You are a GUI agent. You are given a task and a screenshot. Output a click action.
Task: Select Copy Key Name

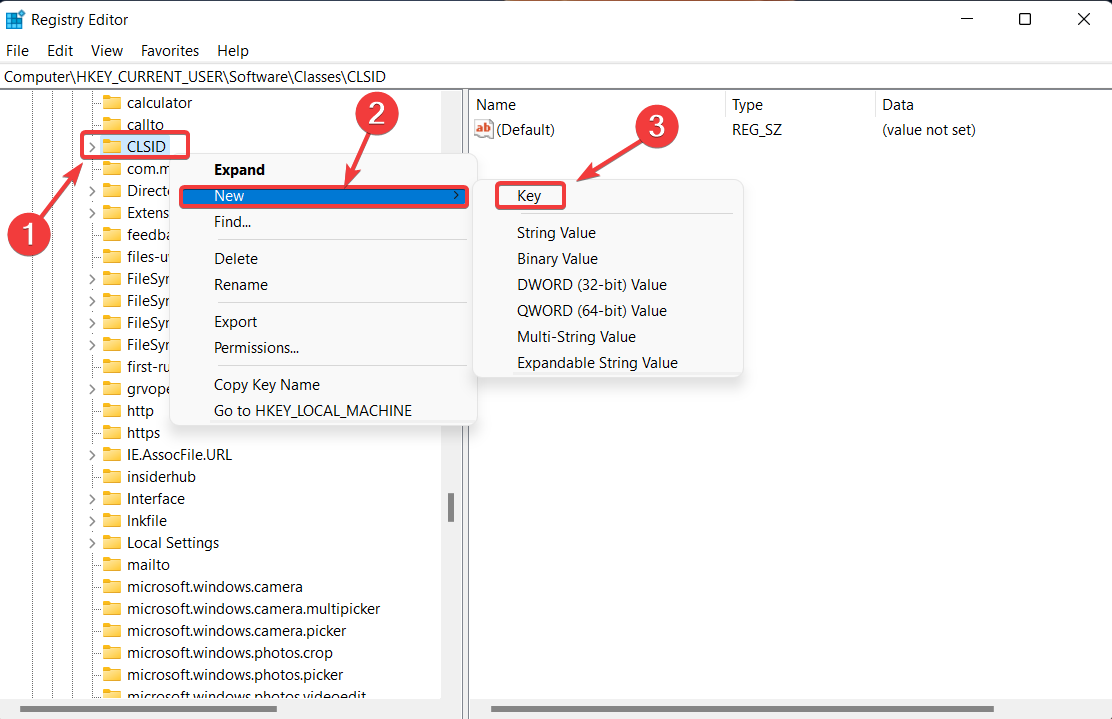267,385
